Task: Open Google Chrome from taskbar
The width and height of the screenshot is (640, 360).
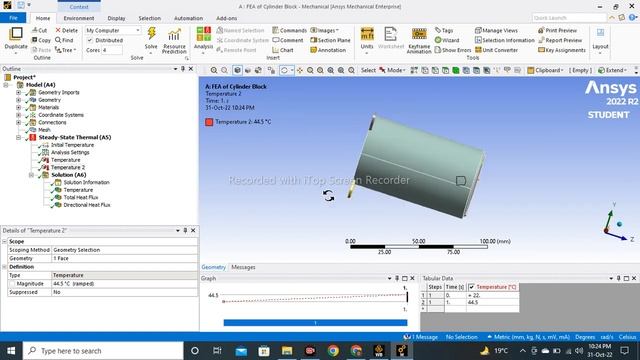Action: tap(333, 351)
